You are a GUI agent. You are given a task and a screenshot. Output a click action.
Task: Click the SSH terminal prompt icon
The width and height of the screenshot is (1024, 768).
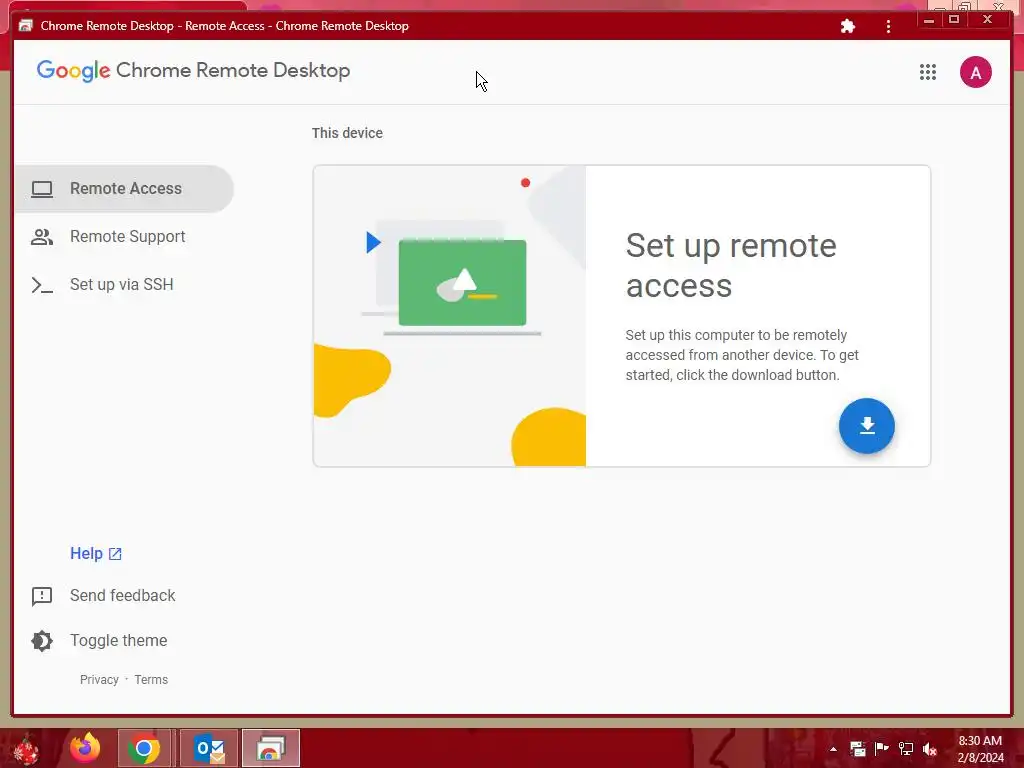pos(42,285)
